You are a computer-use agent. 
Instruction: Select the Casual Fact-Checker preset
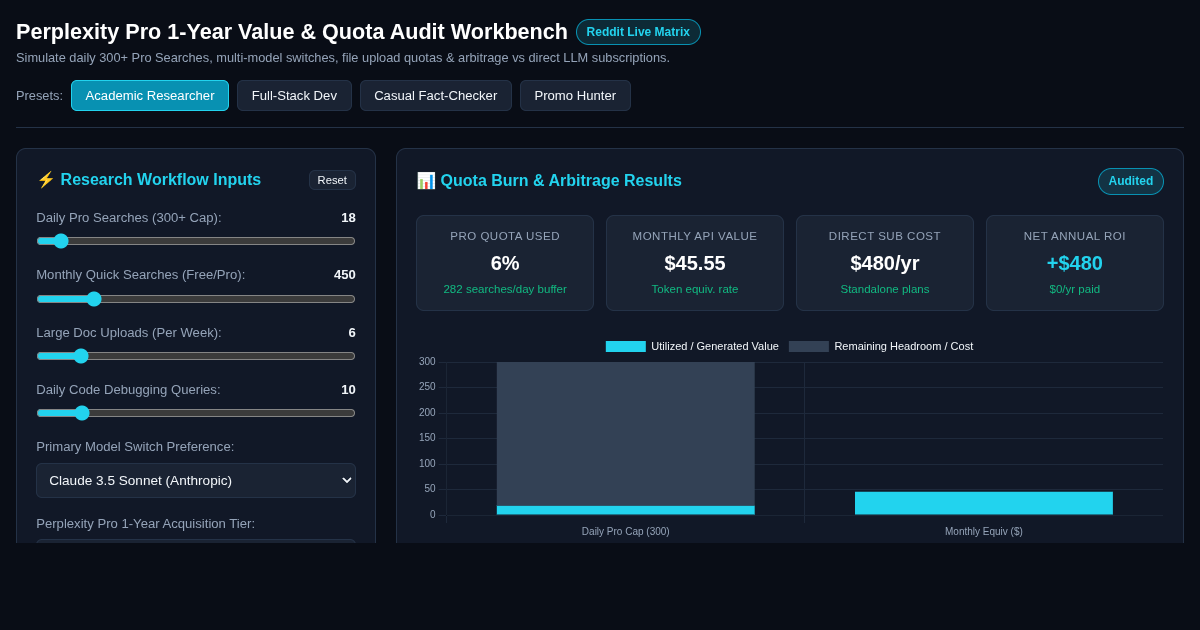[436, 95]
